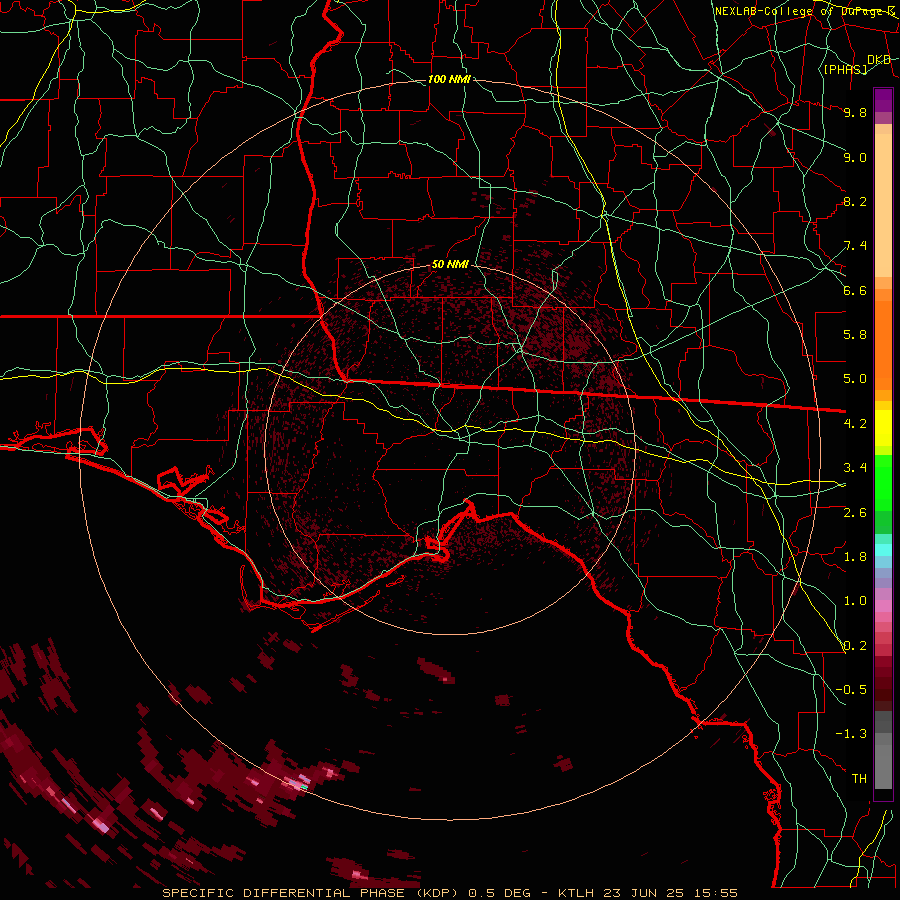Screen dimensions: 900x900
Task: Click the 0.2 legend value
Action: click(x=855, y=646)
